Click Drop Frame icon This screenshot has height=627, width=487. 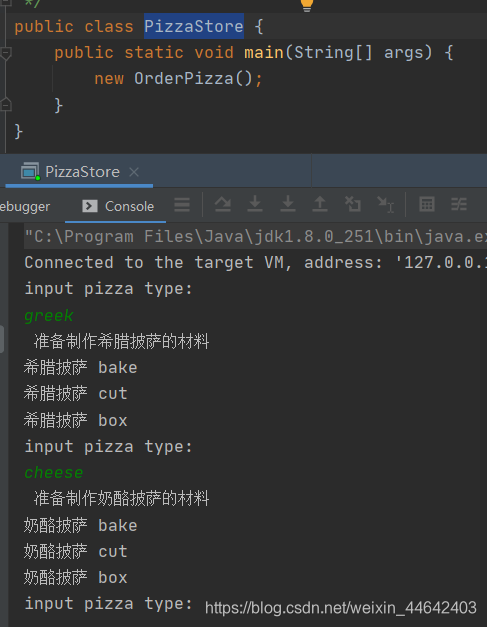click(353, 204)
